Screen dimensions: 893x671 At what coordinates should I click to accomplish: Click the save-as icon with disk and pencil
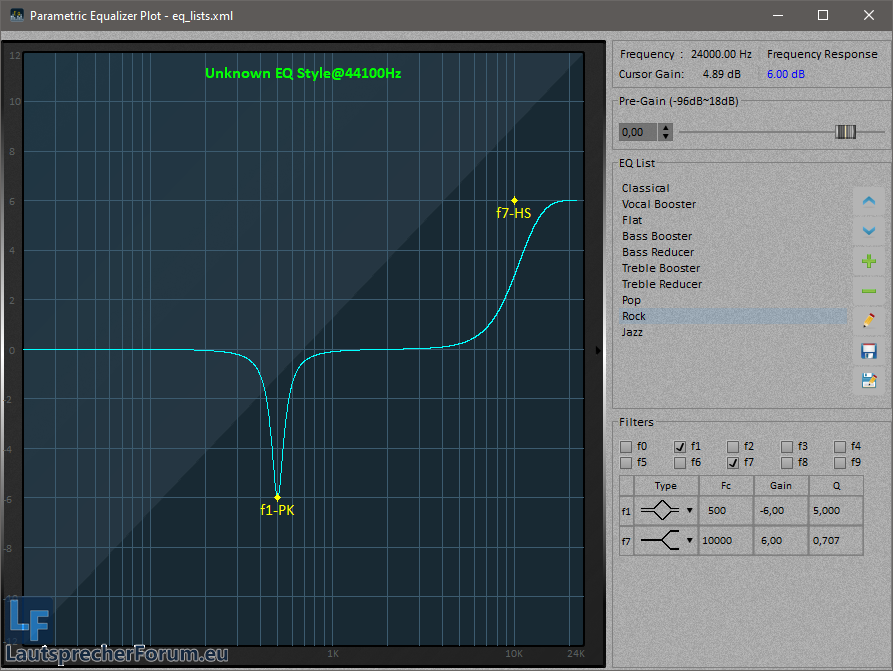[x=868, y=380]
